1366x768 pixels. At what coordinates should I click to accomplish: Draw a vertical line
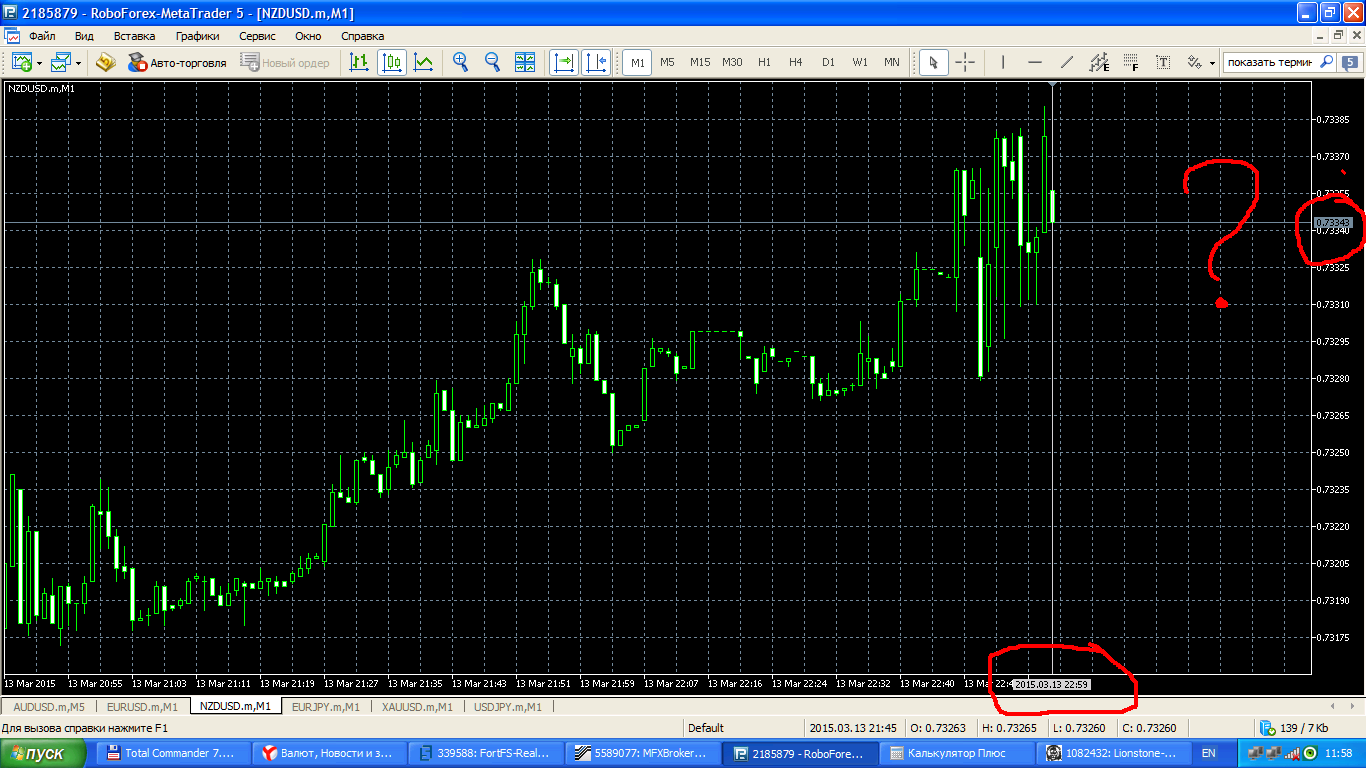[x=1003, y=62]
